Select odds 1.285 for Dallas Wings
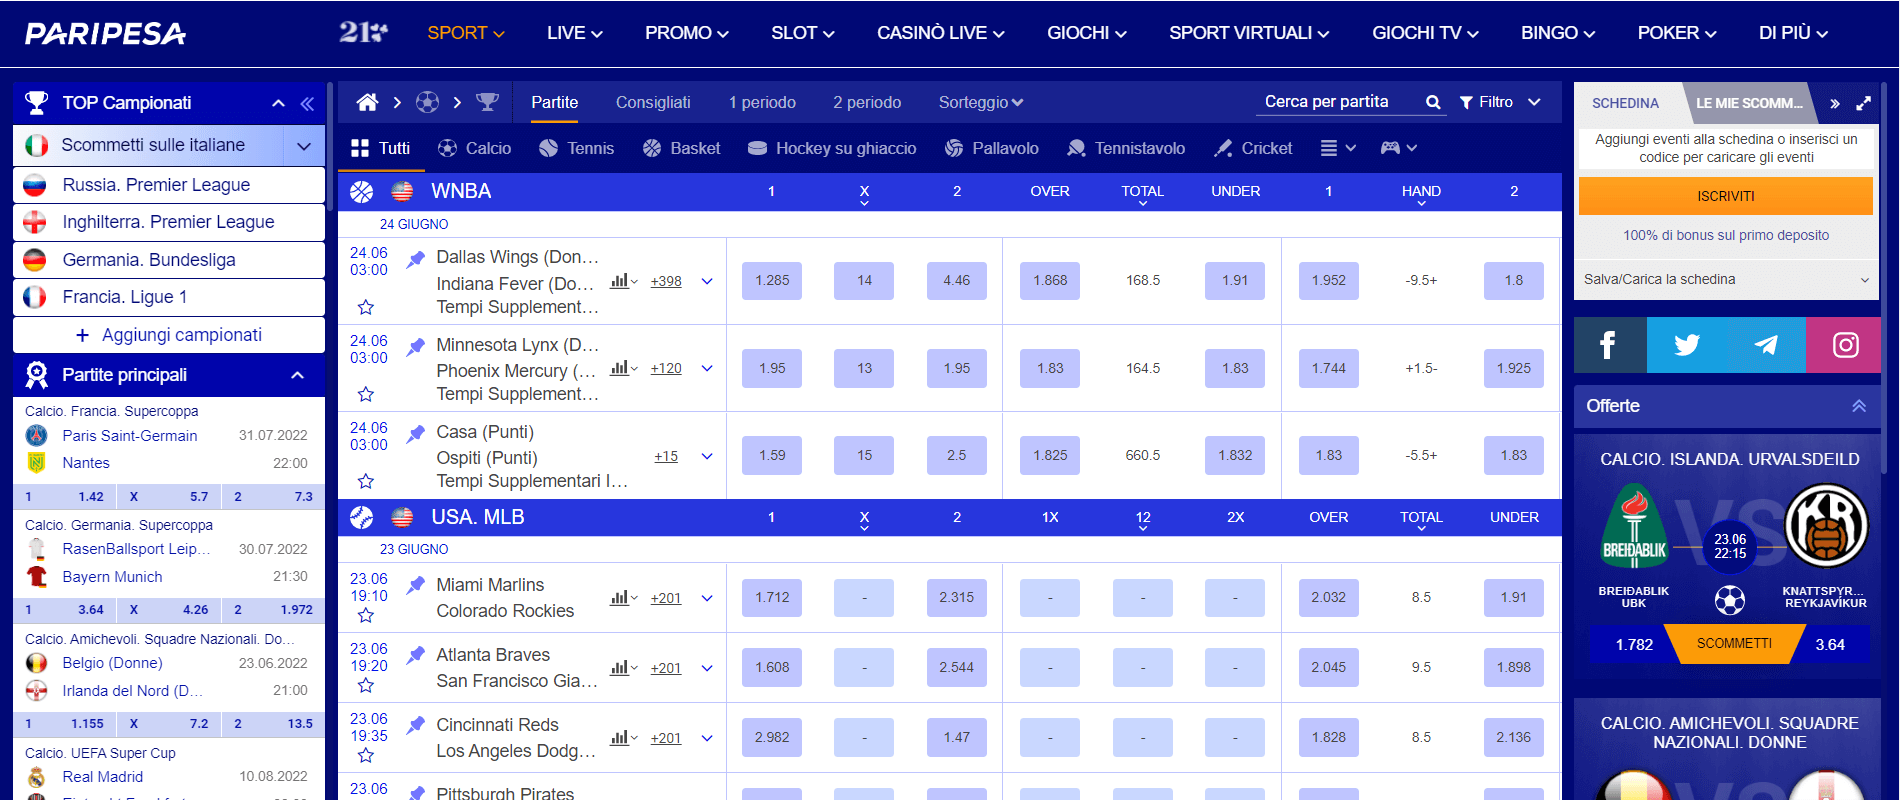This screenshot has height=800, width=1900. [772, 281]
